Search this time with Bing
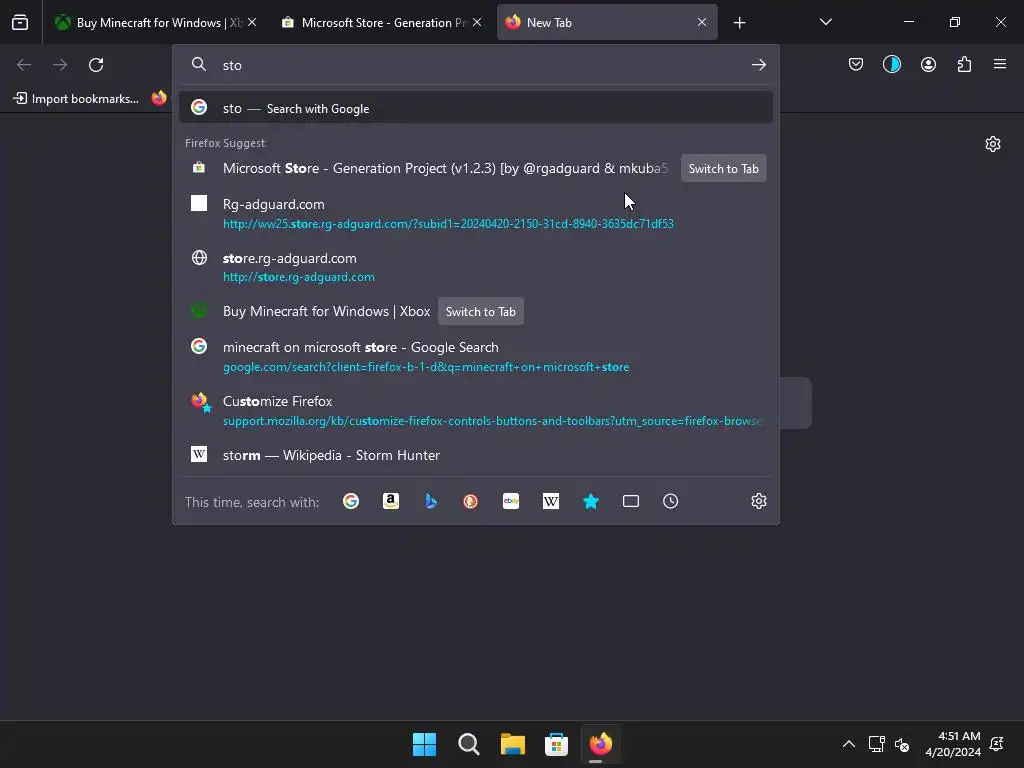 (x=430, y=502)
